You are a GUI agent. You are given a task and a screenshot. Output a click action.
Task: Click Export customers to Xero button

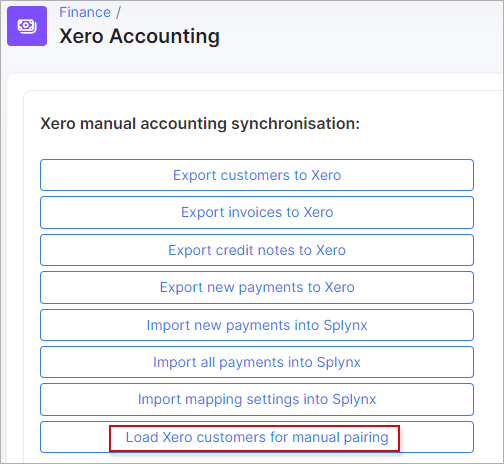point(257,175)
